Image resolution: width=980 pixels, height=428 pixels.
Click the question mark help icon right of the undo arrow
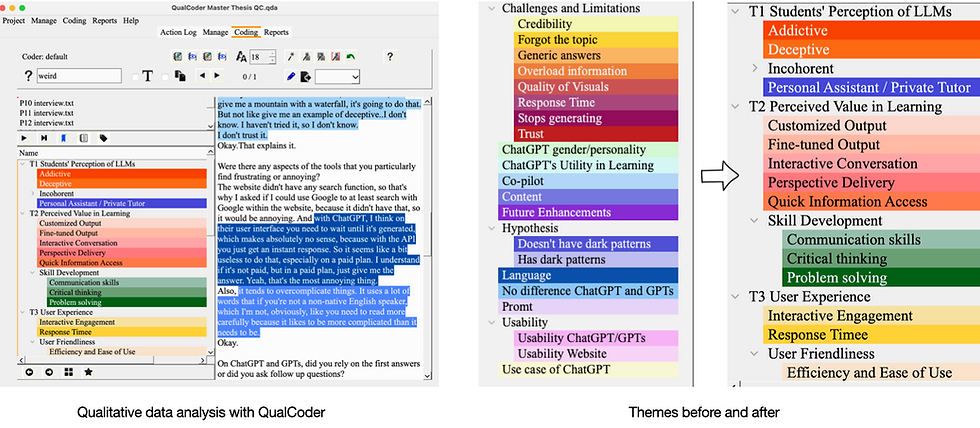(390, 57)
